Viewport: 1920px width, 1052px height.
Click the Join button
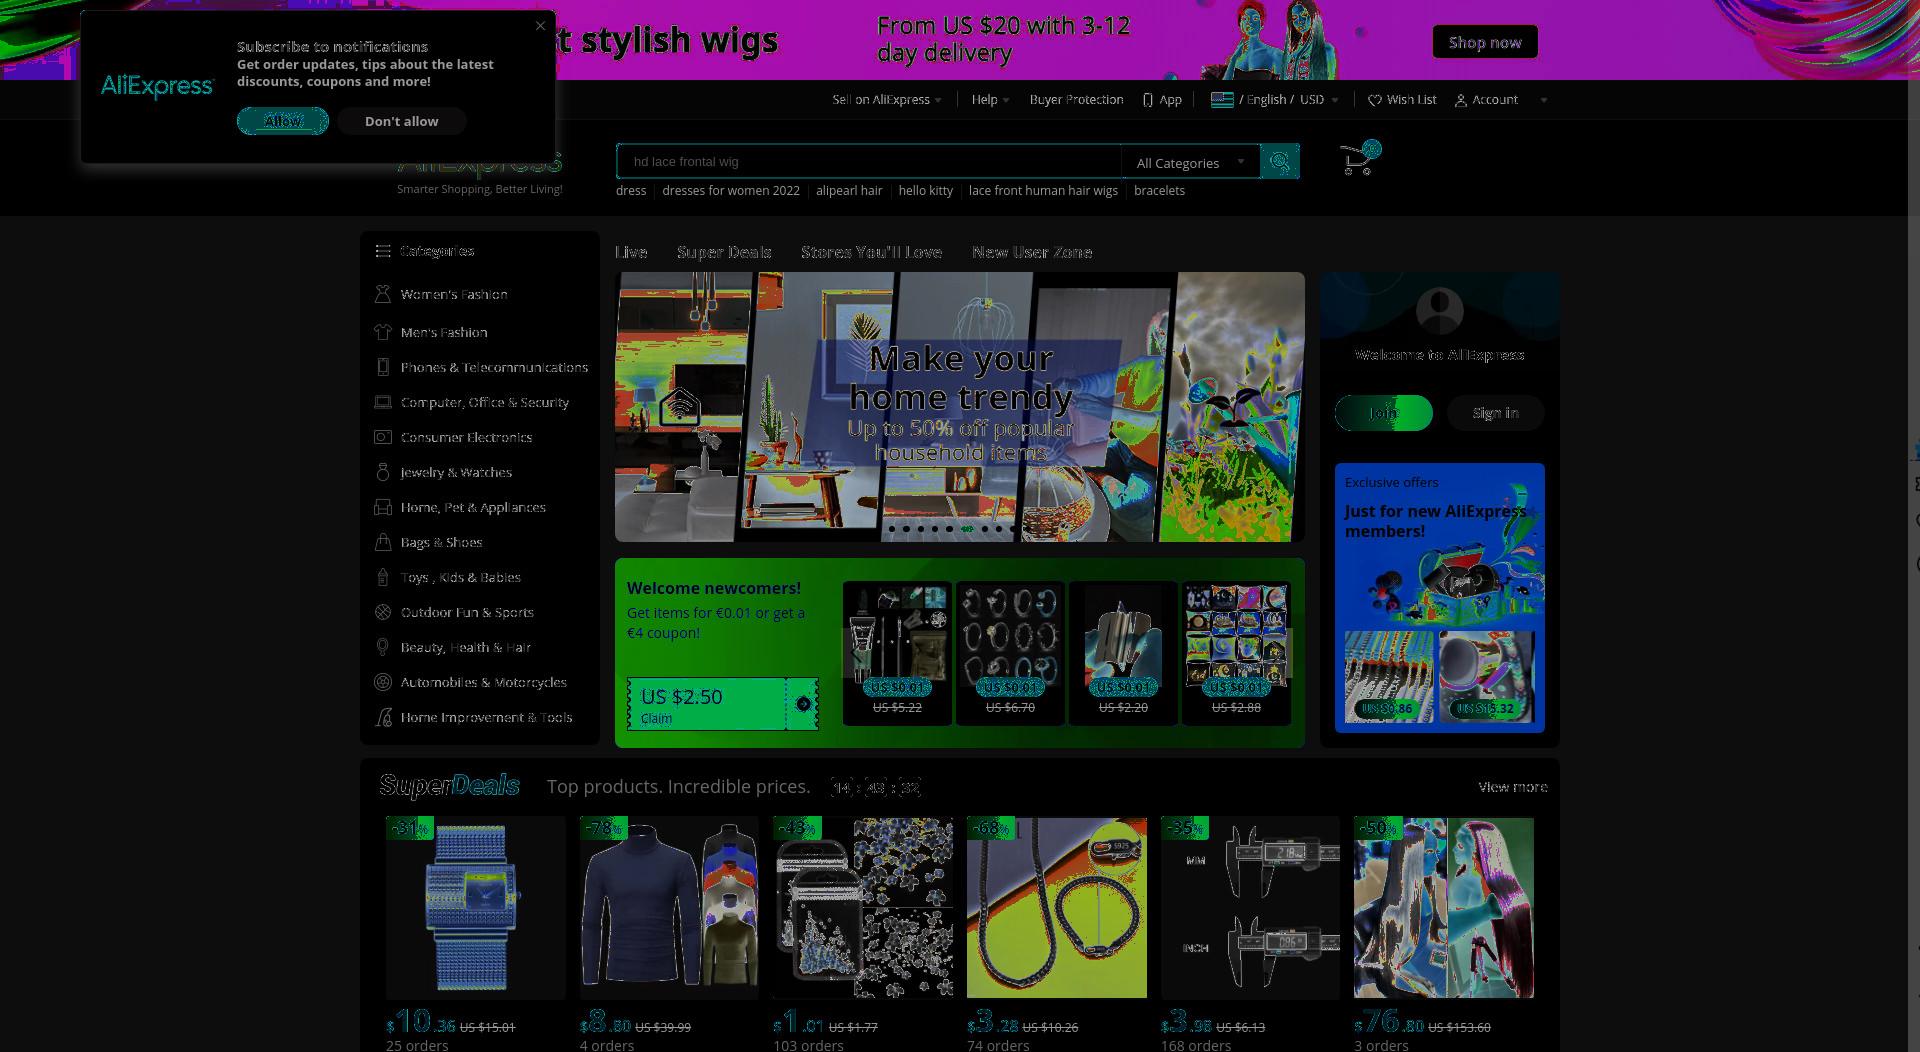[x=1384, y=413]
